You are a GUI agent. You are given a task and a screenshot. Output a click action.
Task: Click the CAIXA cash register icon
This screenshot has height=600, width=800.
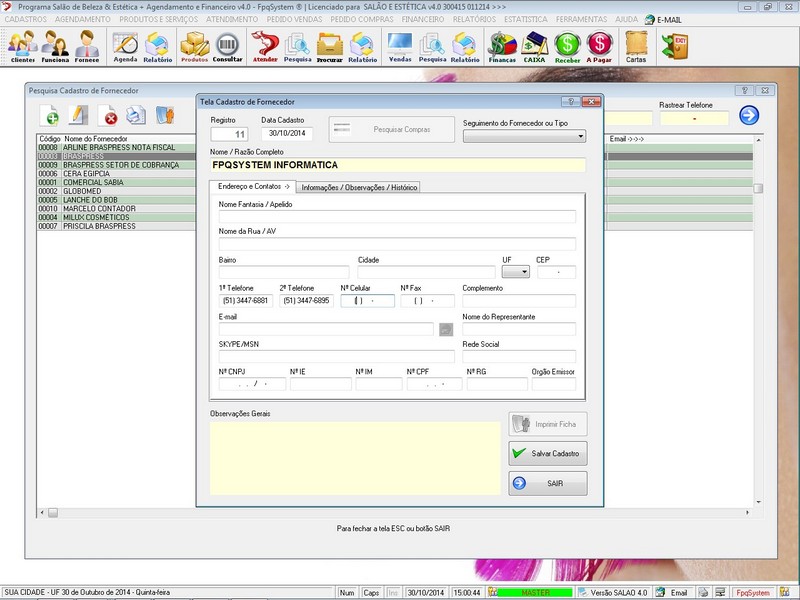tap(535, 46)
